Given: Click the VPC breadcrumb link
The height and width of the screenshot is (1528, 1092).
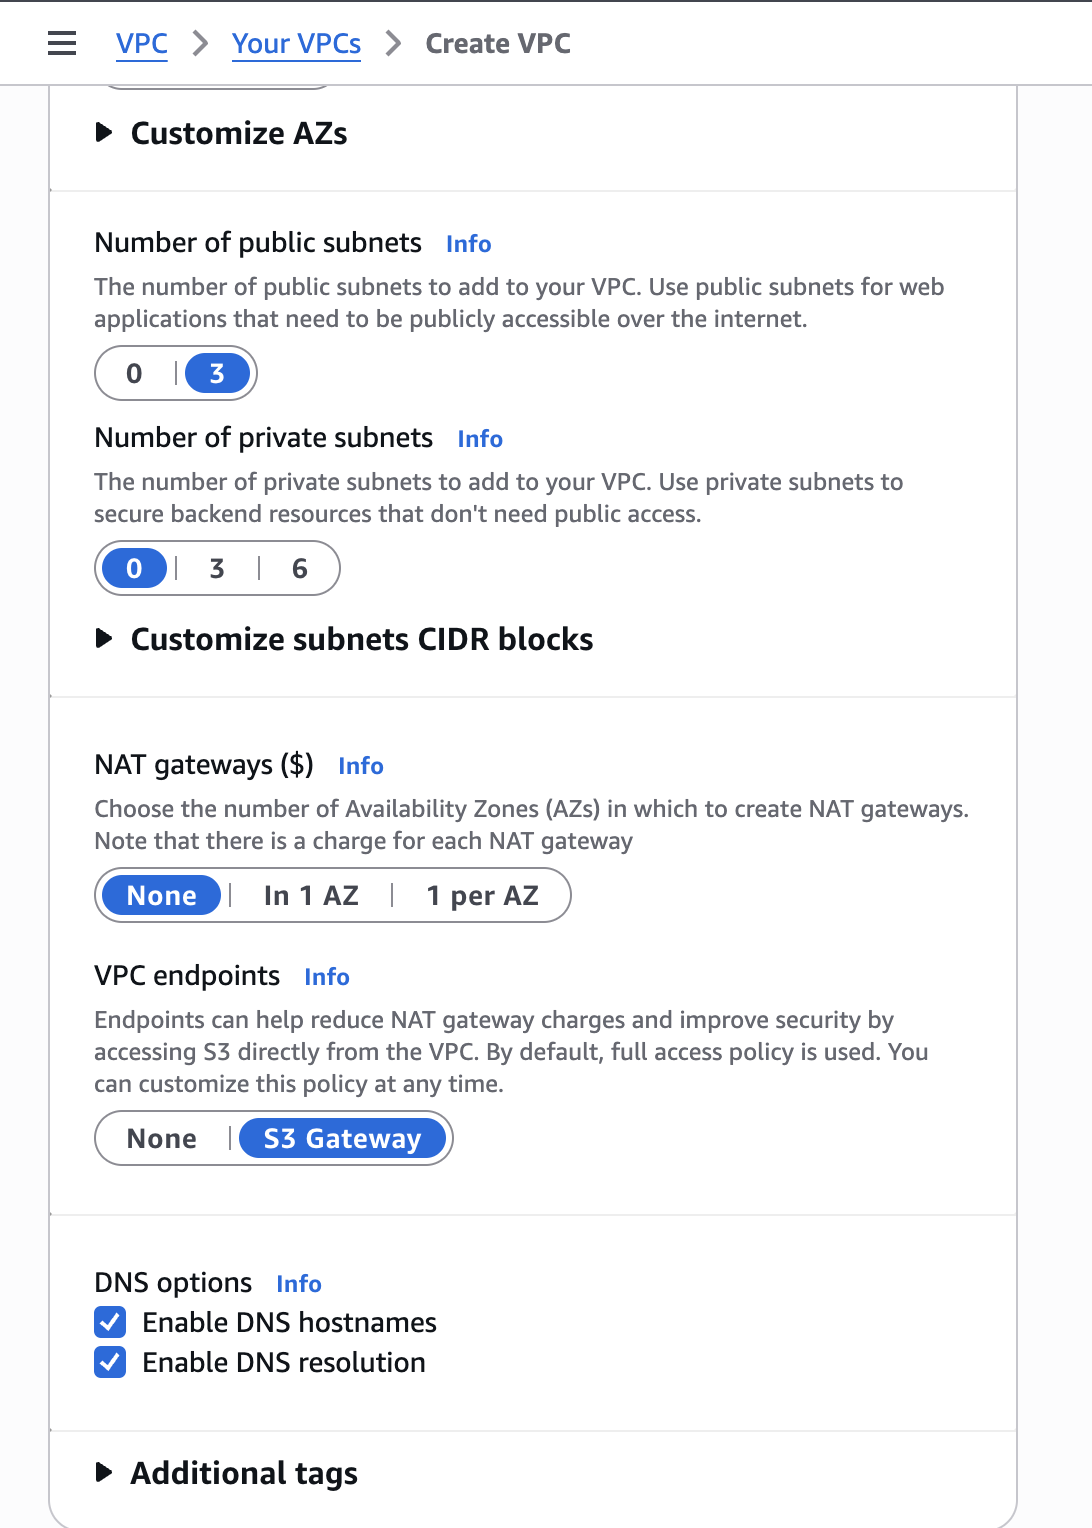Looking at the screenshot, I should [142, 44].
